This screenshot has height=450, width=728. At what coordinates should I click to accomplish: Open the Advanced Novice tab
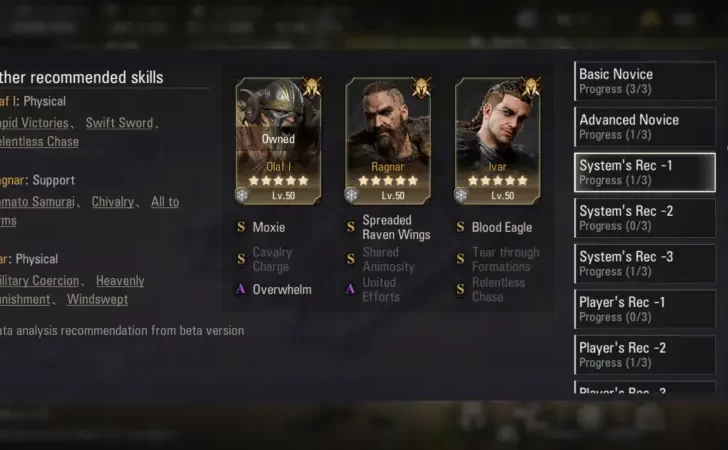(645, 126)
